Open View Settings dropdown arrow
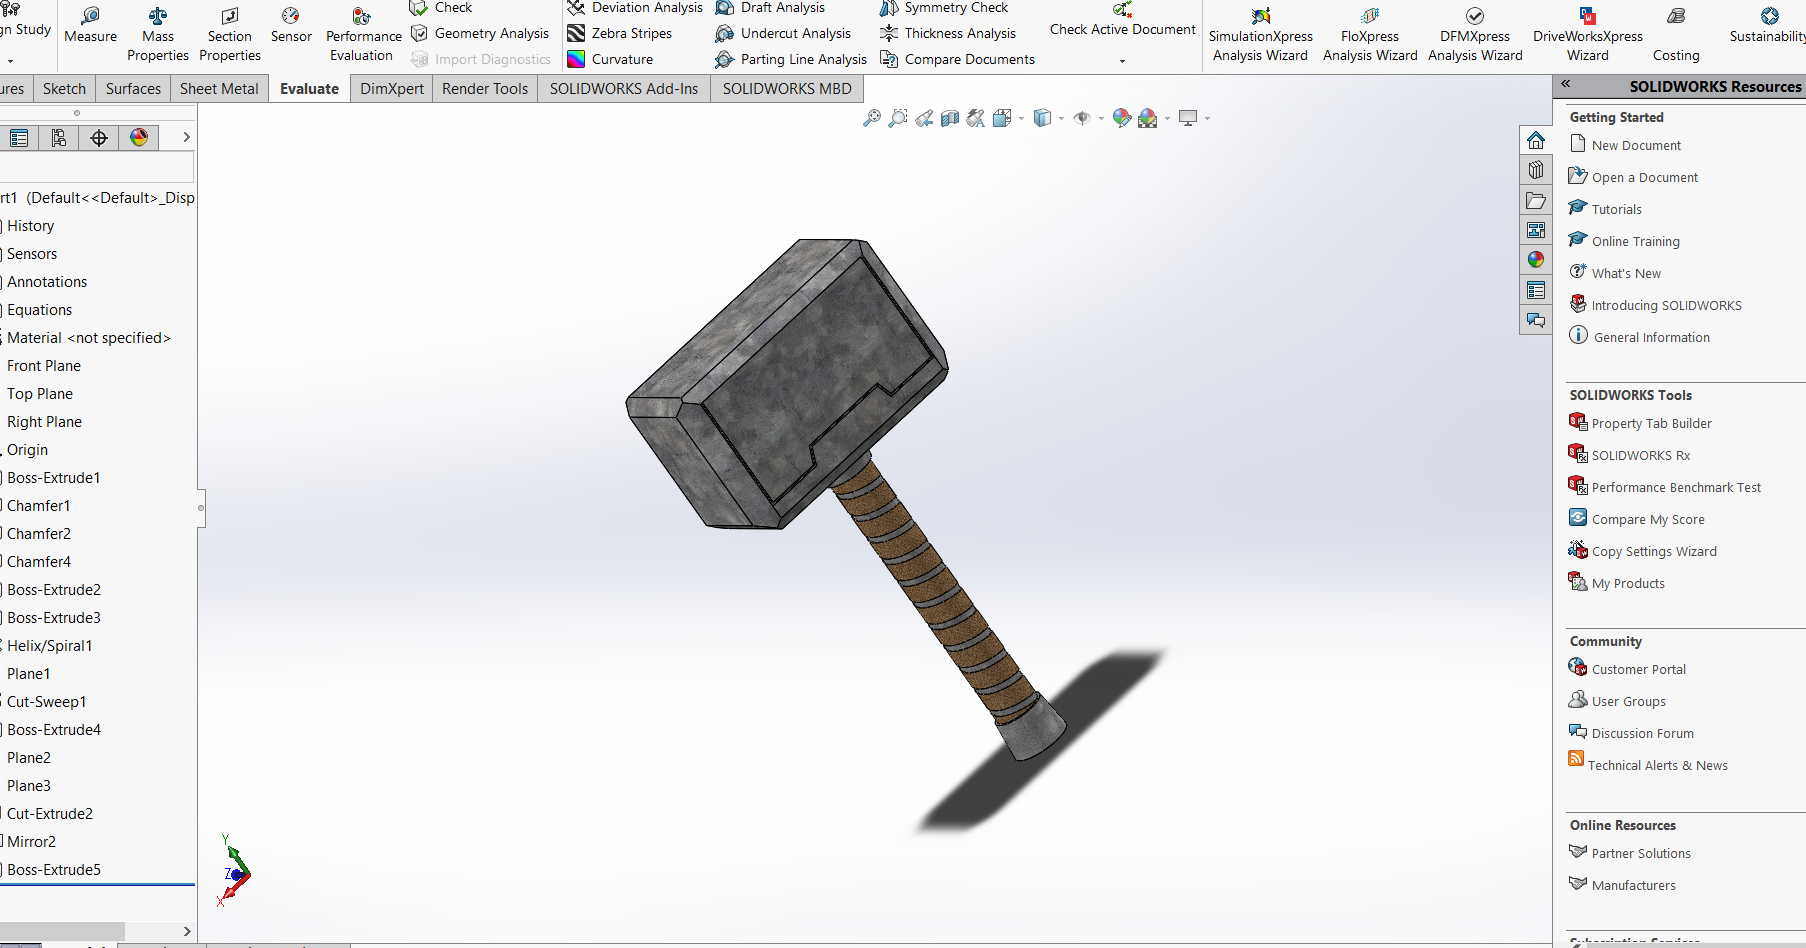The height and width of the screenshot is (948, 1806). (x=1207, y=119)
